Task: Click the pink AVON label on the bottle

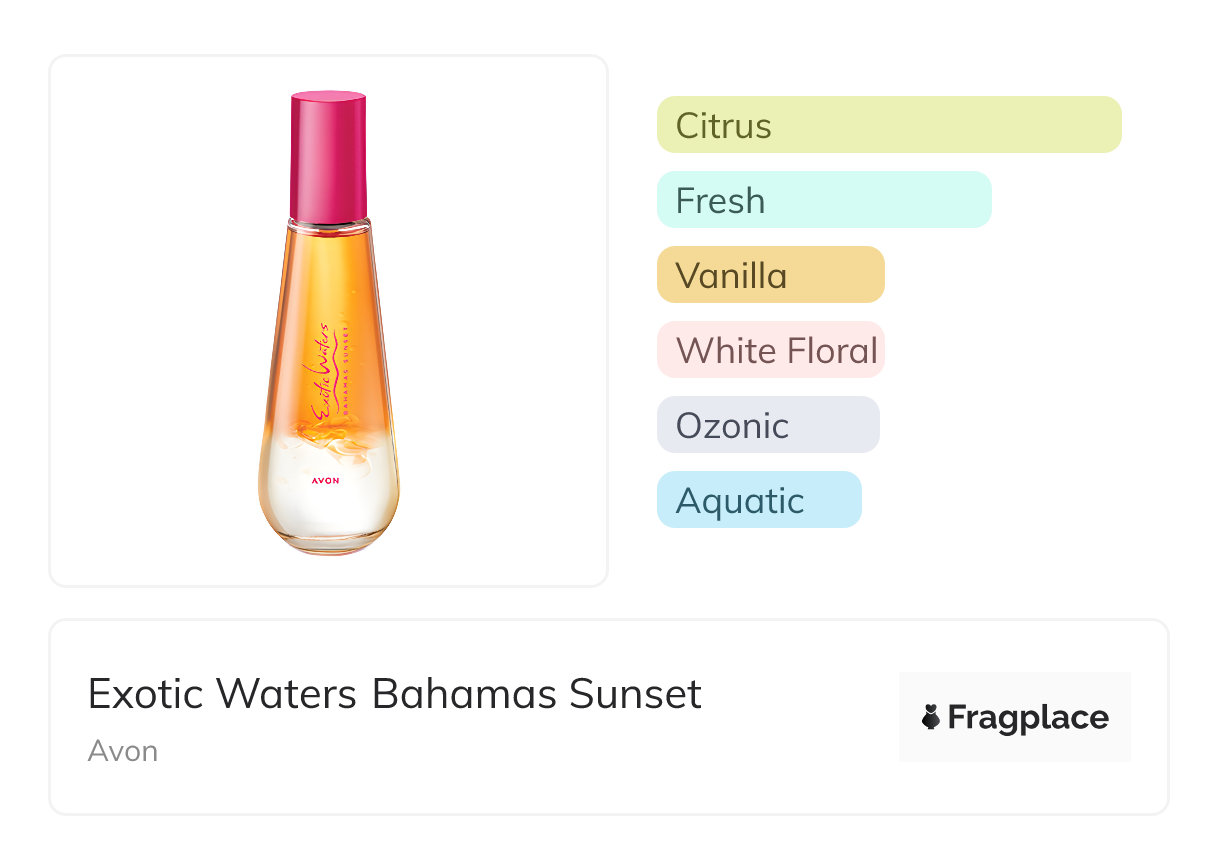Action: click(325, 481)
